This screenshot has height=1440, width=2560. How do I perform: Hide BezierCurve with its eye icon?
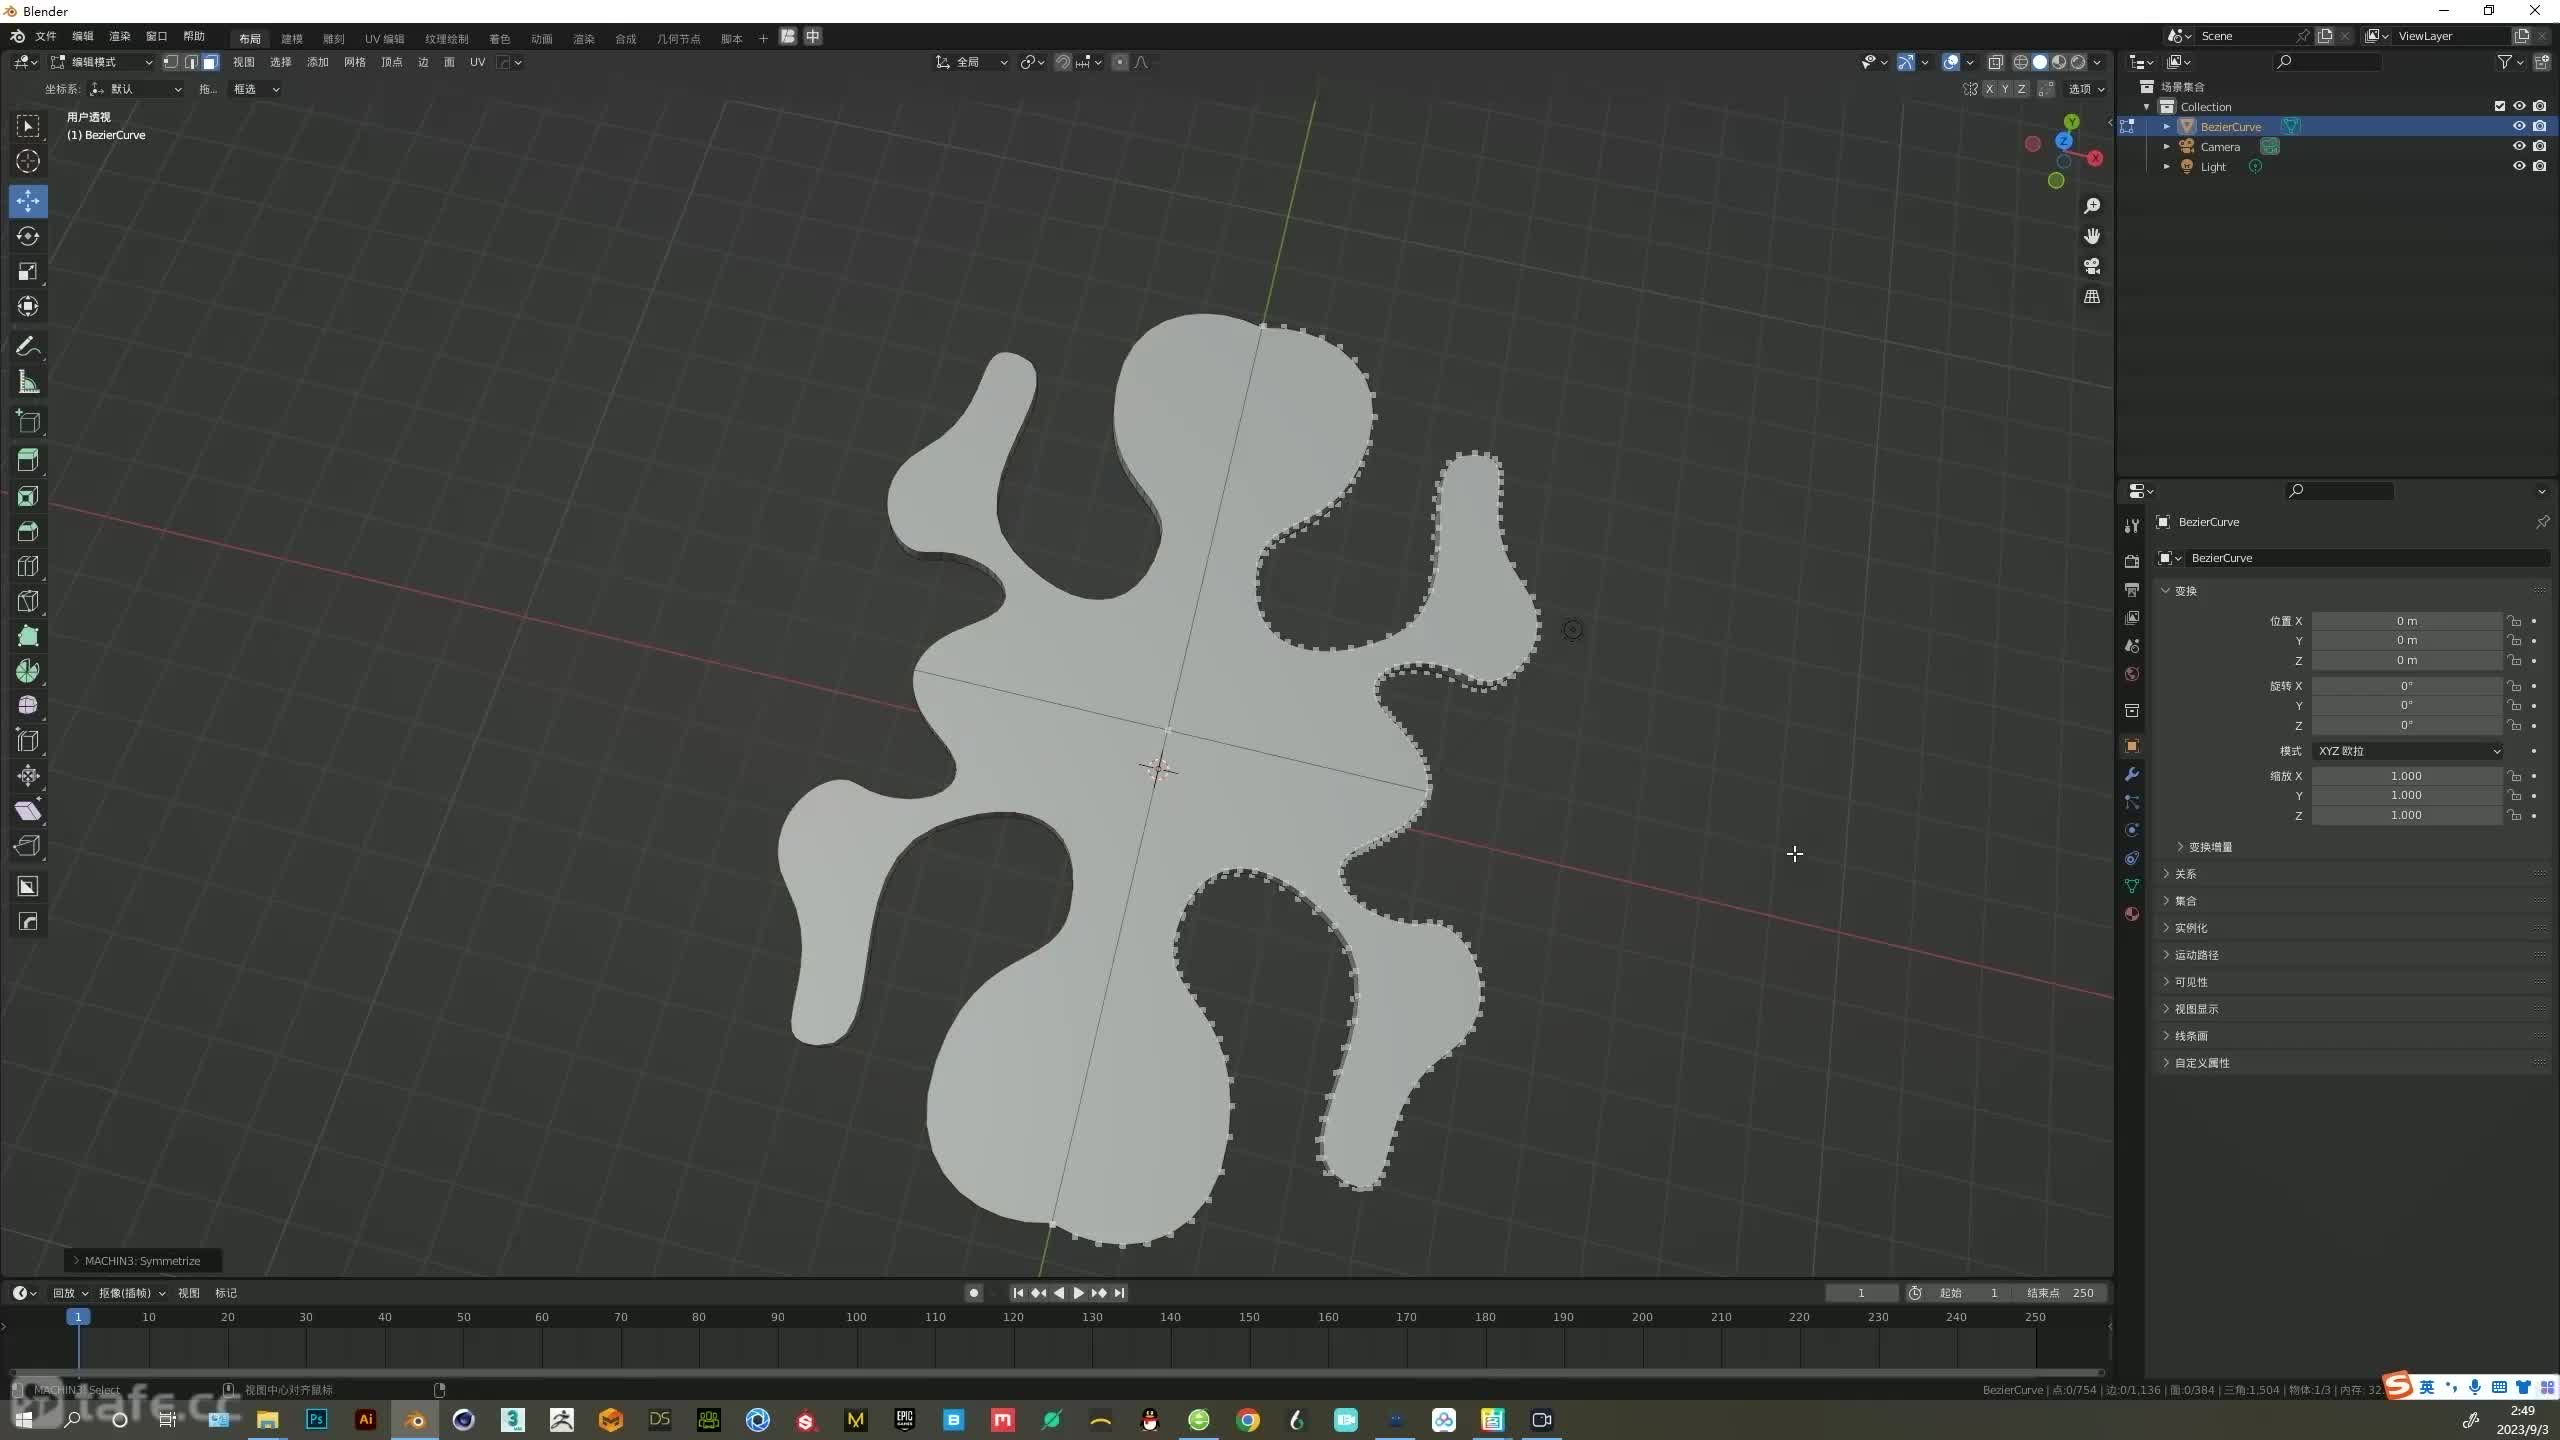pyautogui.click(x=2519, y=126)
